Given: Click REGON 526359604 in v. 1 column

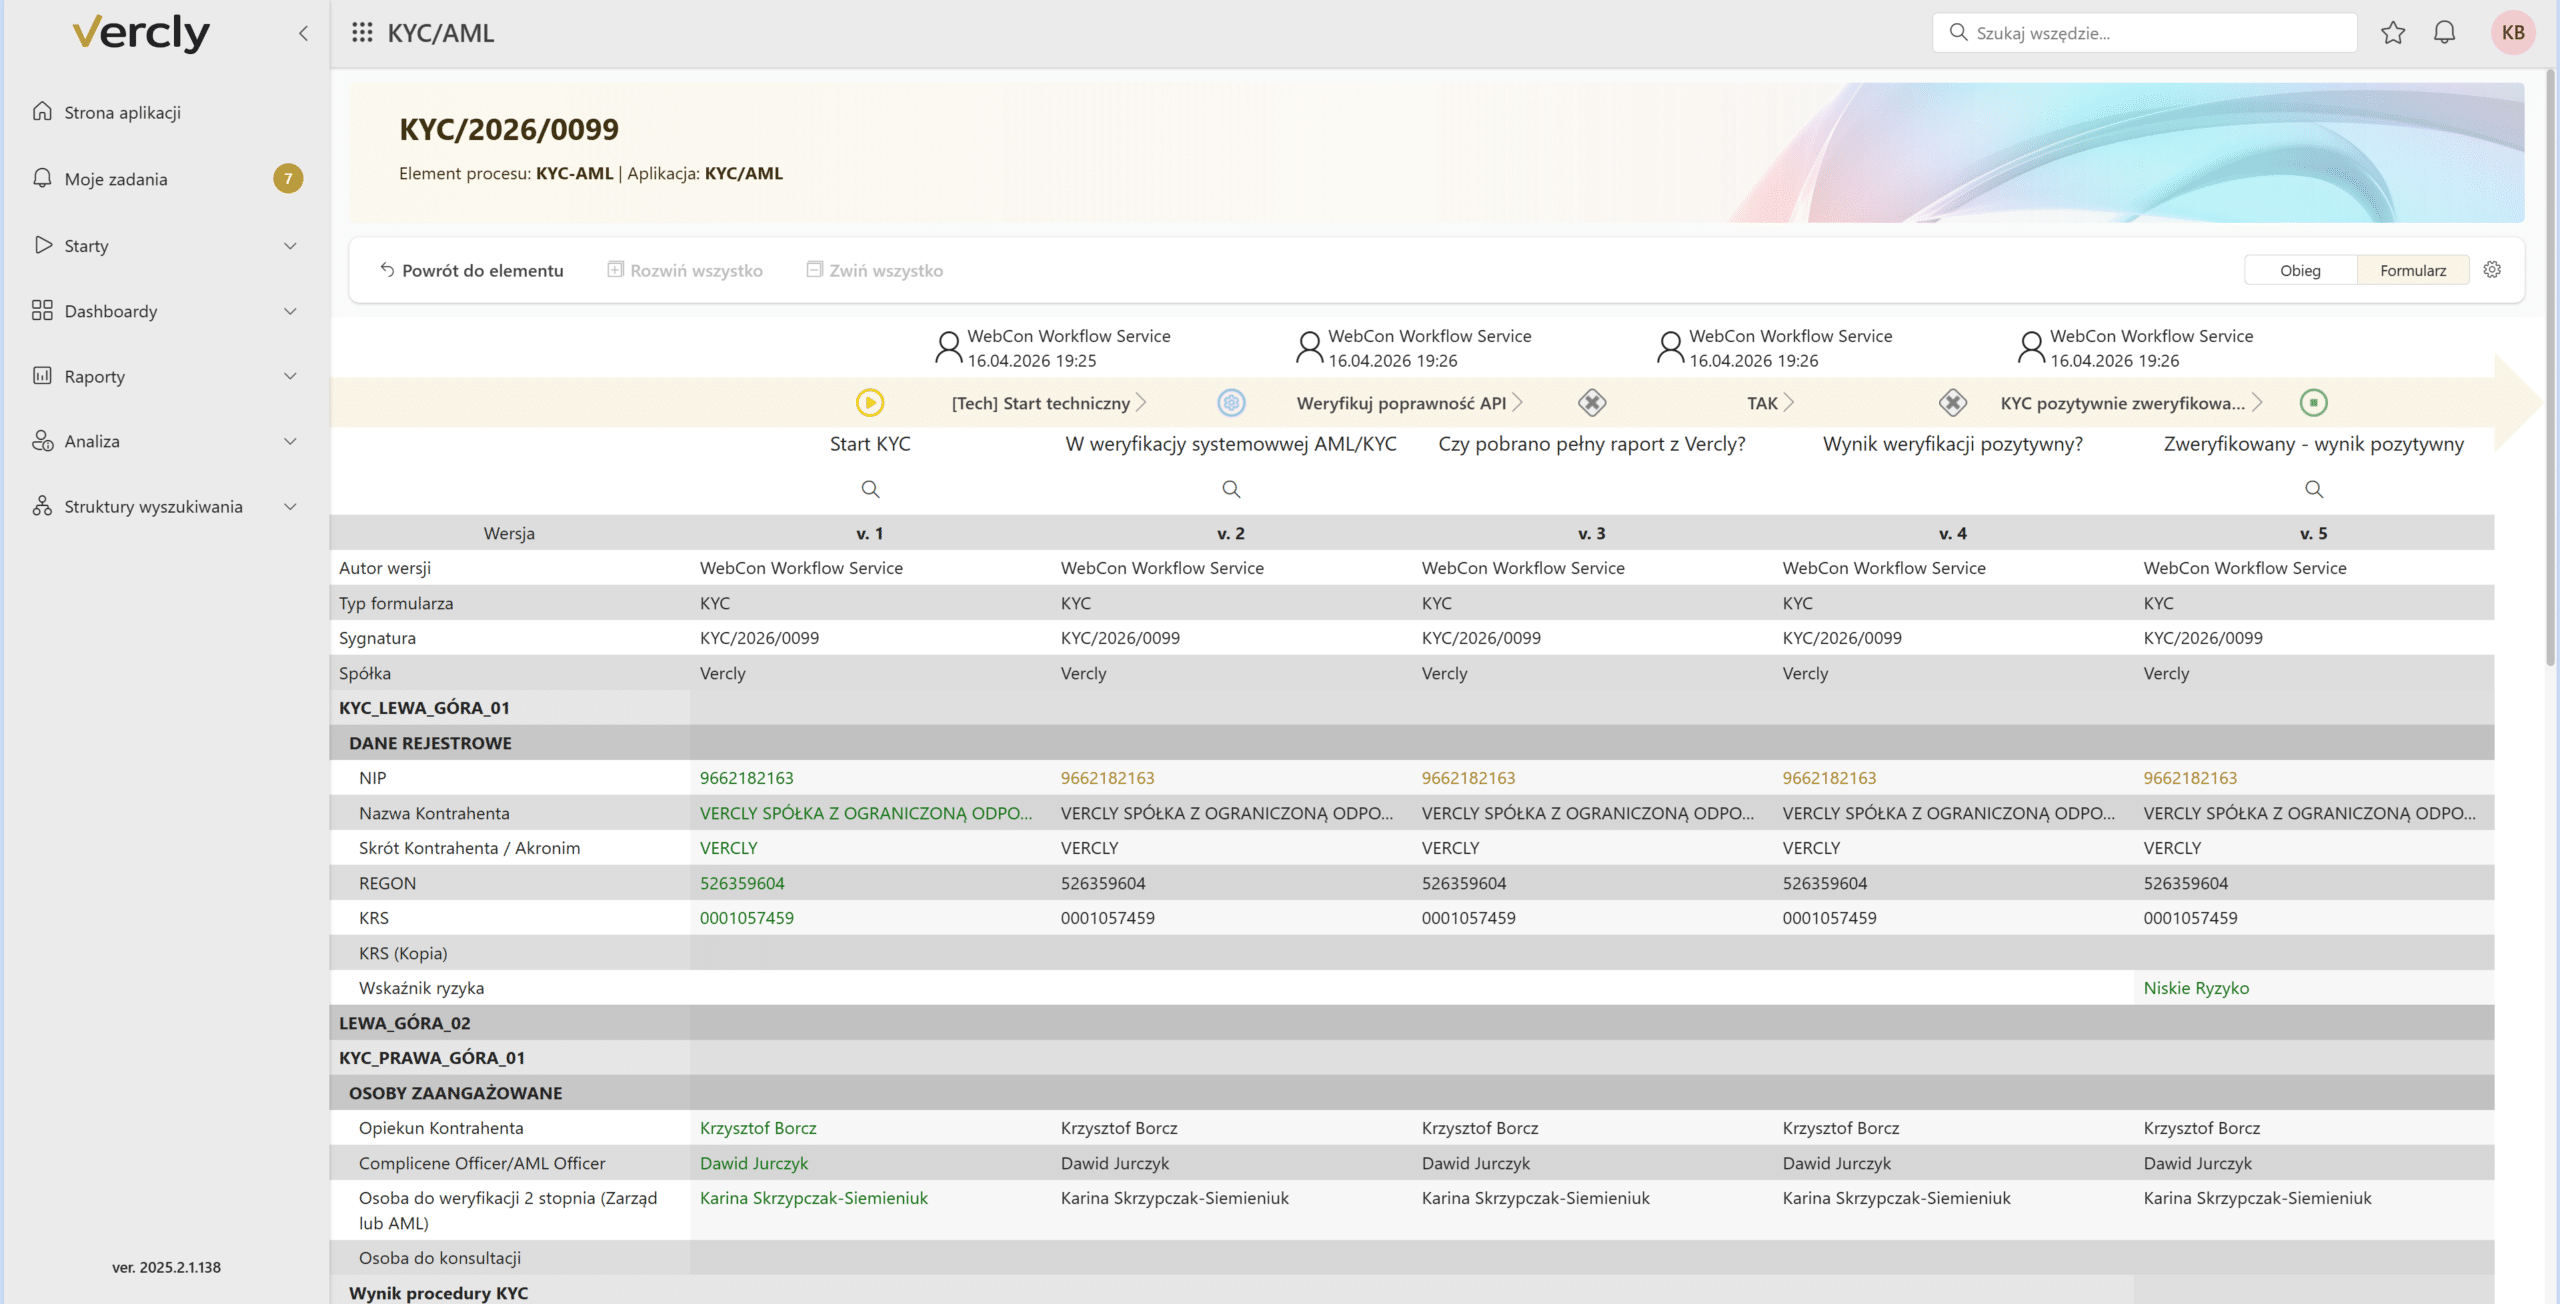Looking at the screenshot, I should (x=742, y=883).
